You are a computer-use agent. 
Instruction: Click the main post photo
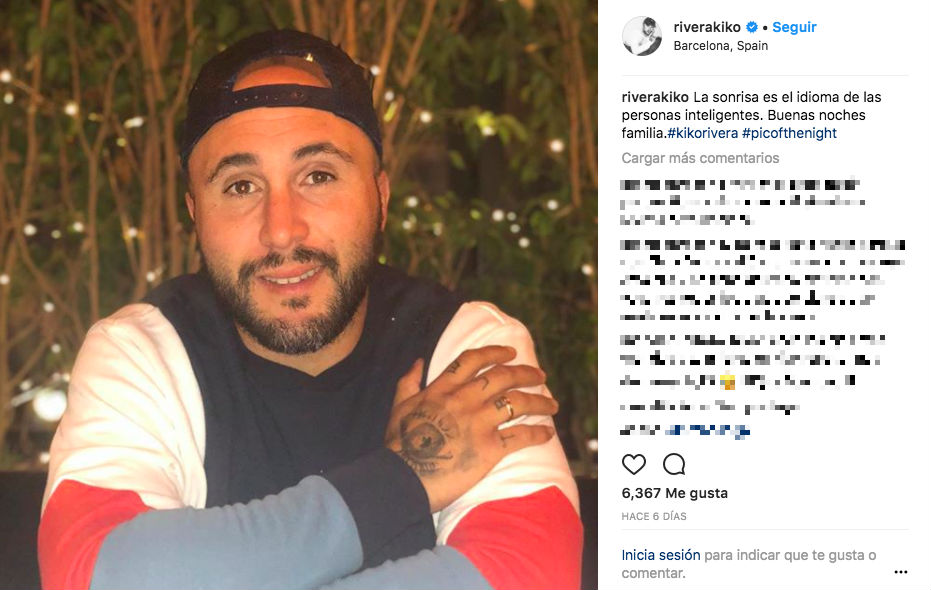tap(299, 295)
